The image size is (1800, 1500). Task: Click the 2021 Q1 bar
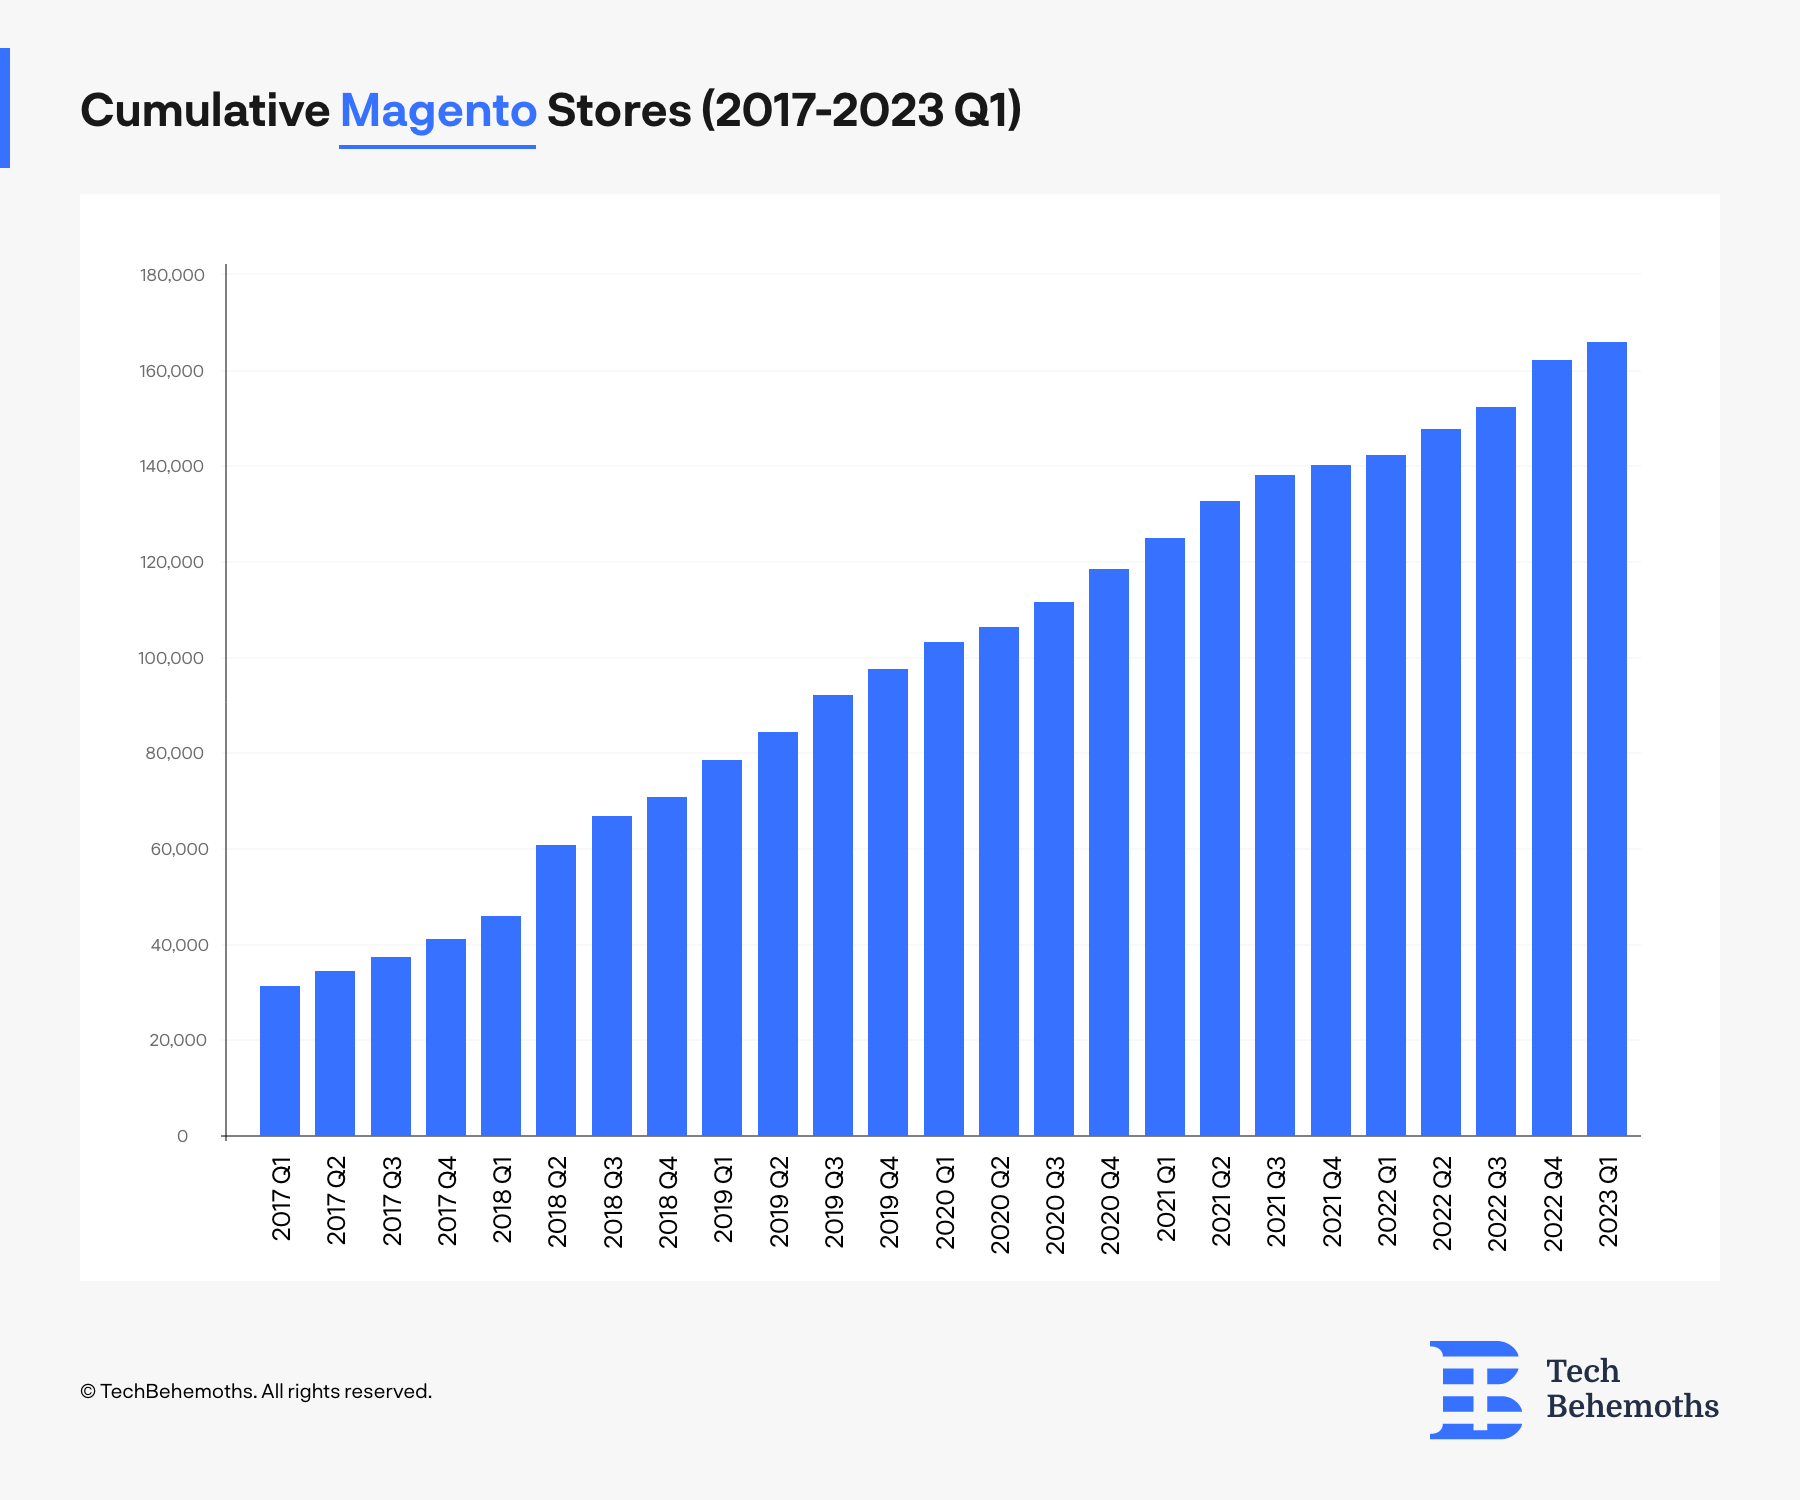click(1165, 837)
